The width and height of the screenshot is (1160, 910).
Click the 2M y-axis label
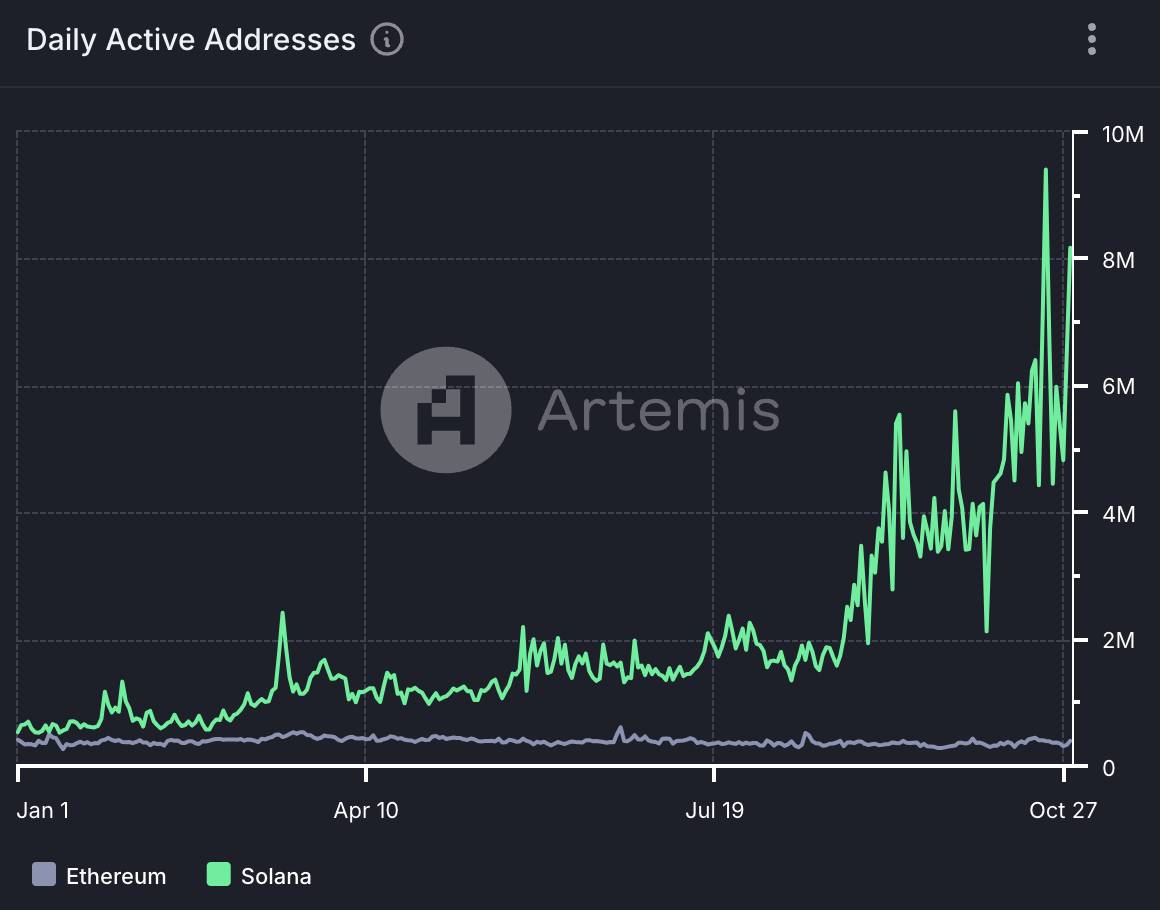[1118, 640]
